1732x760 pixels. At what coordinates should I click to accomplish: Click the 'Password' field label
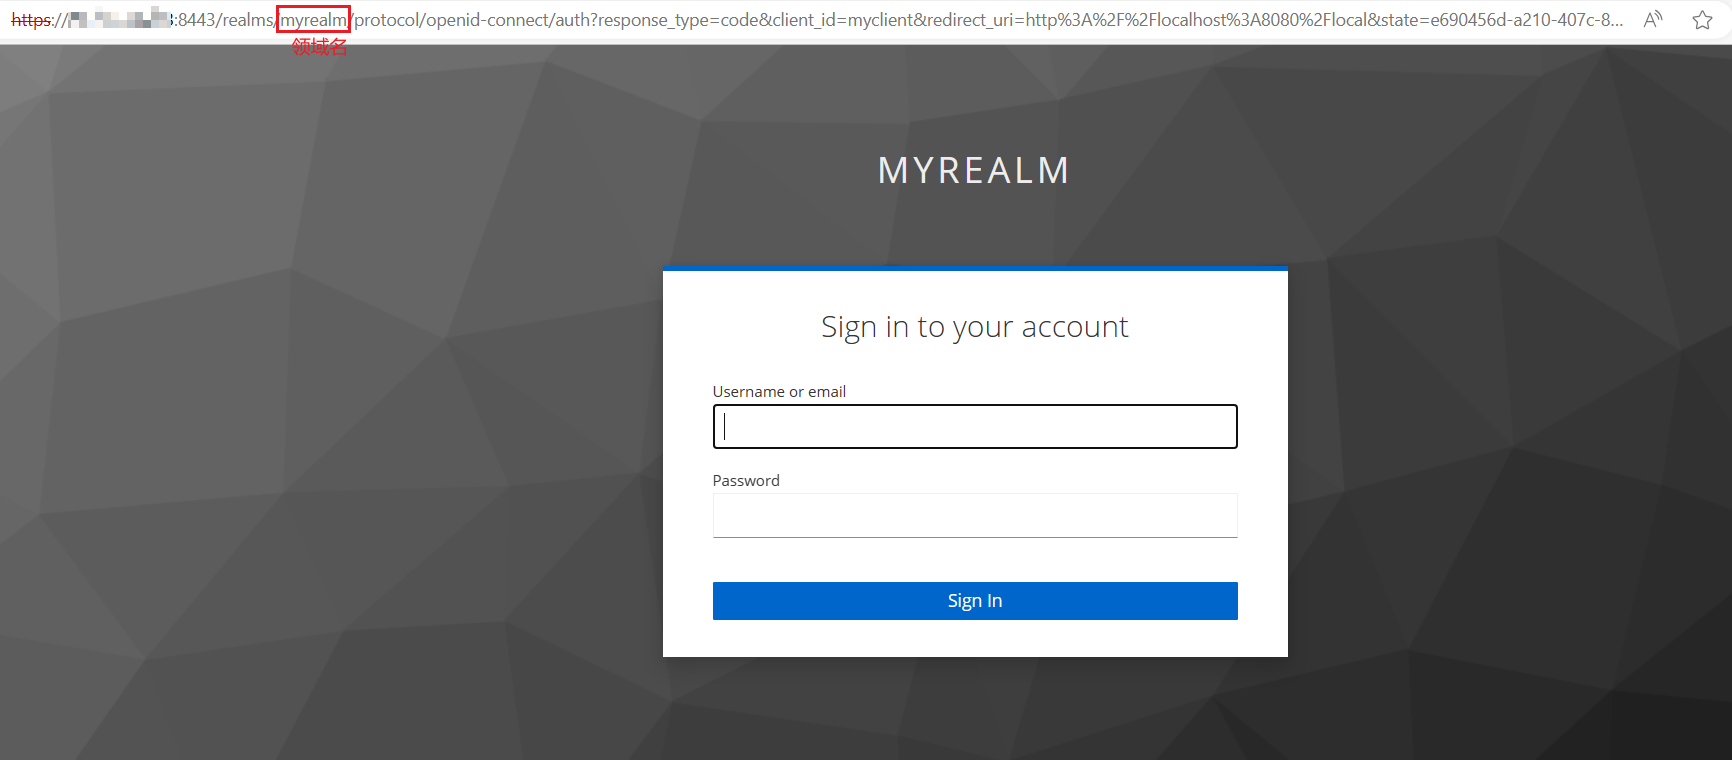tap(746, 481)
